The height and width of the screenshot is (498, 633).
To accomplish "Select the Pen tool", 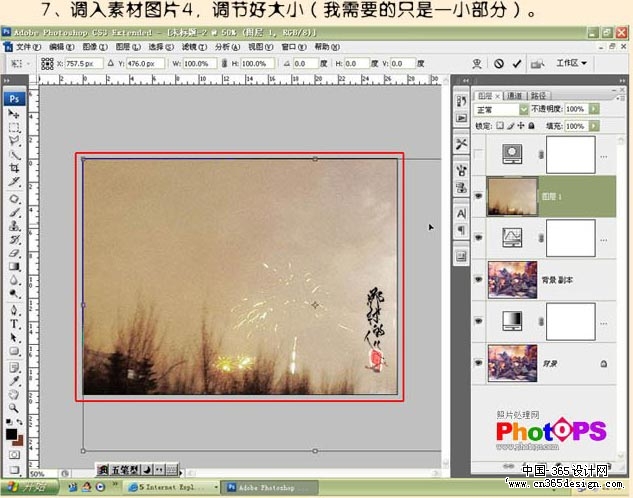I will point(14,310).
